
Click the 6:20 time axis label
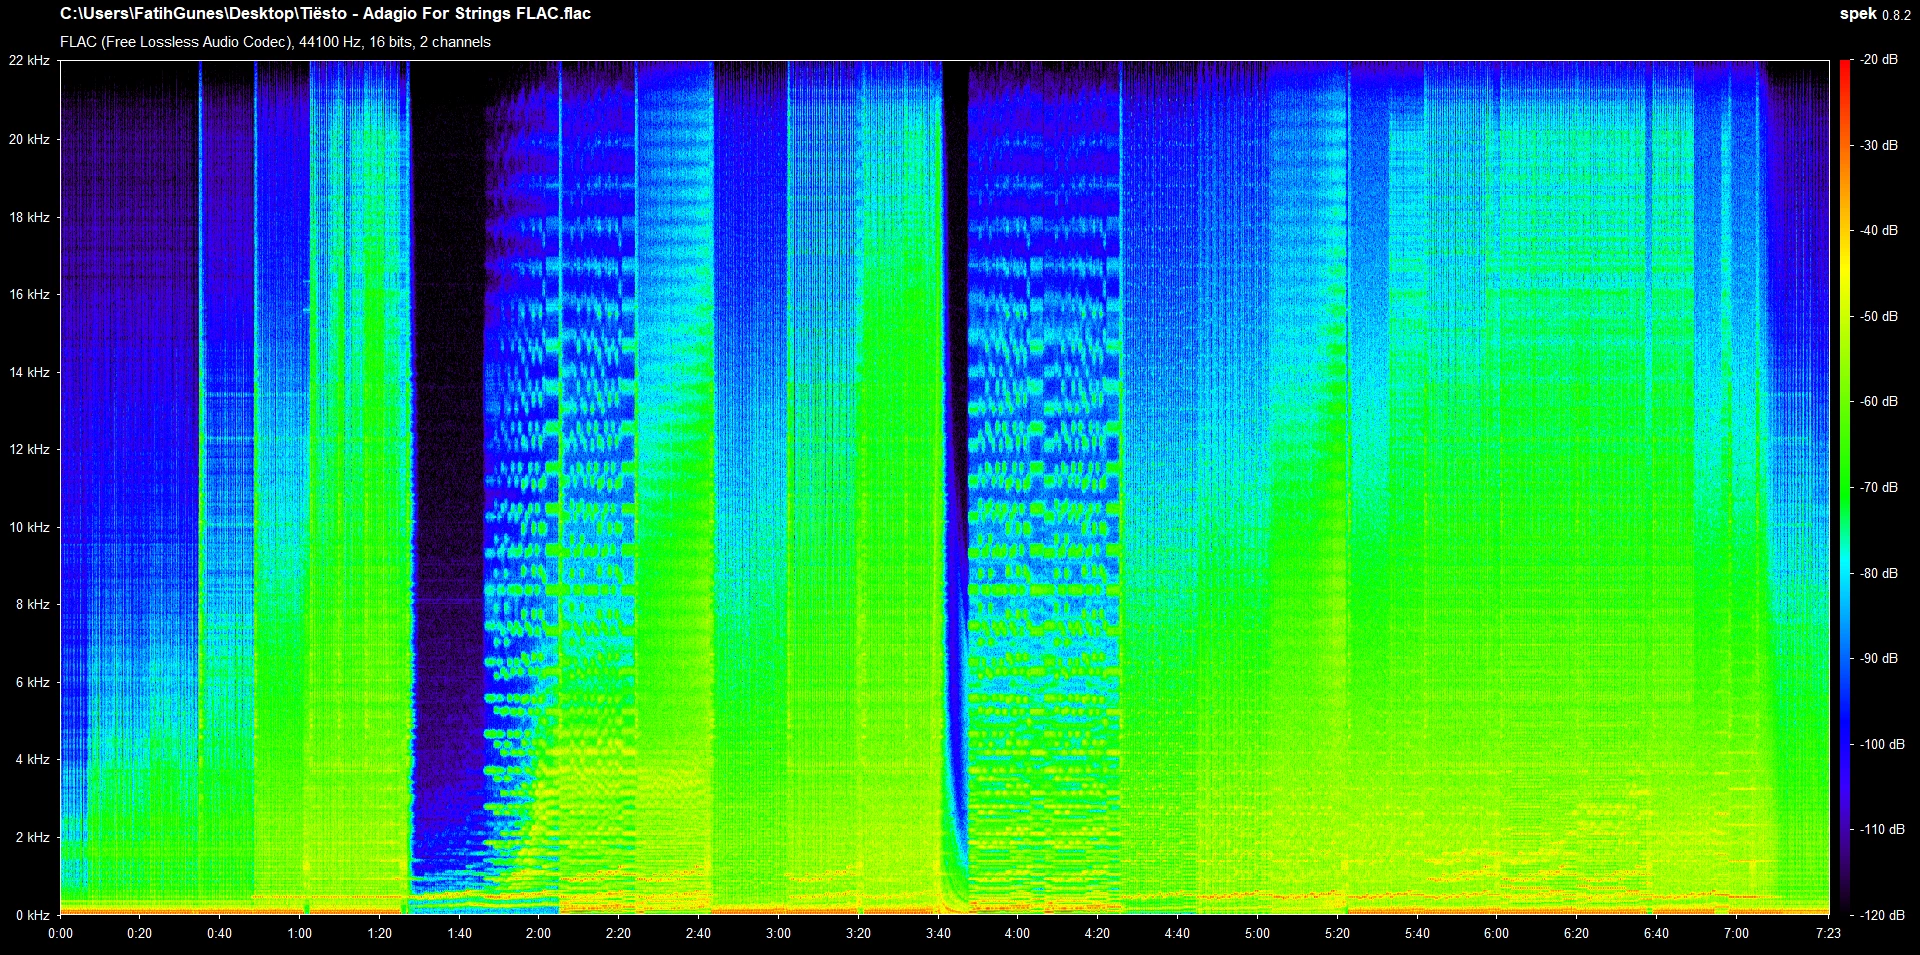tap(1576, 934)
